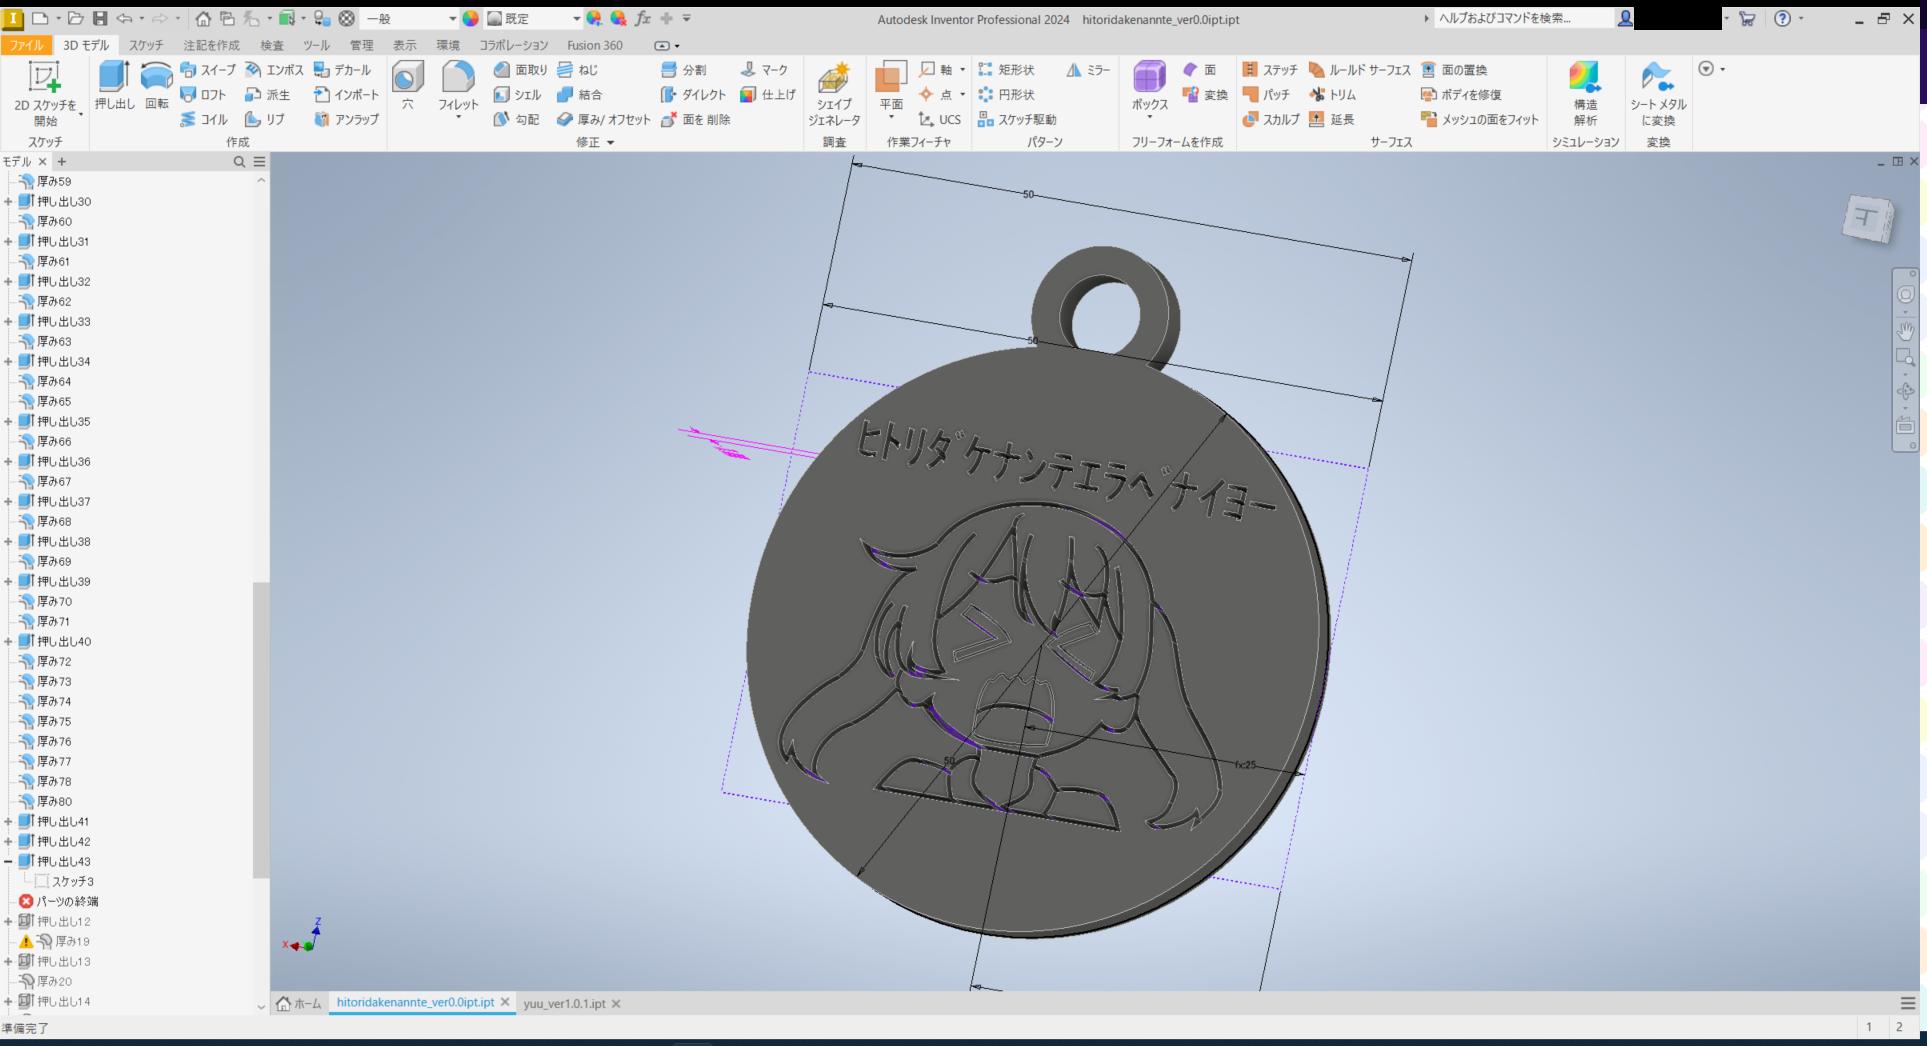Open the シェイプジェネレータ tool
This screenshot has height=1046, width=1927.
pyautogui.click(x=834, y=93)
